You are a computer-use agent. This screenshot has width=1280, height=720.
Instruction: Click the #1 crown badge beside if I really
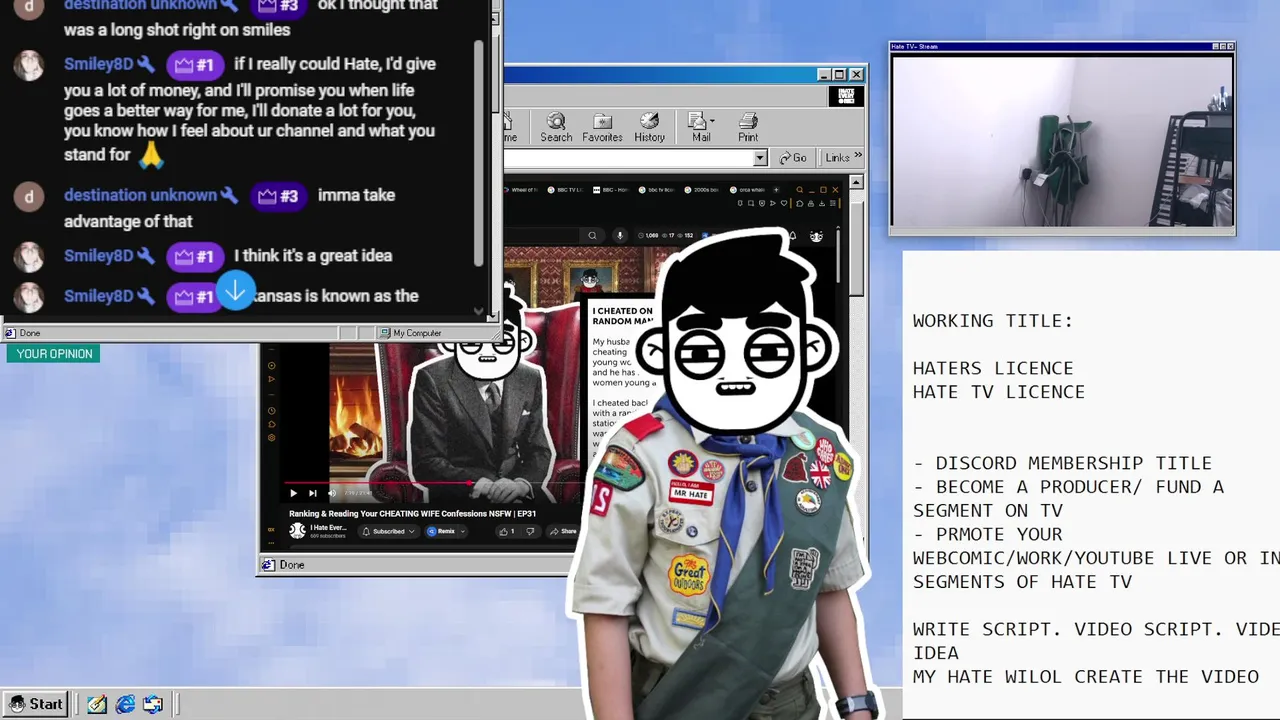[x=194, y=65]
